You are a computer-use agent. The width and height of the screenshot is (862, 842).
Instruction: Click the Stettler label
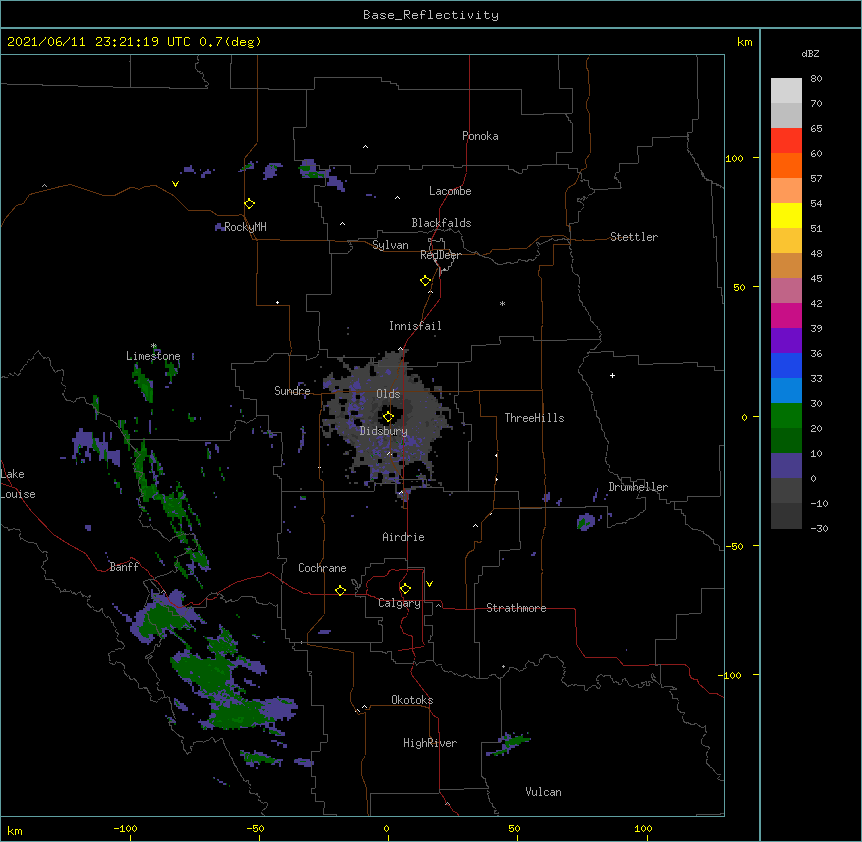point(634,237)
